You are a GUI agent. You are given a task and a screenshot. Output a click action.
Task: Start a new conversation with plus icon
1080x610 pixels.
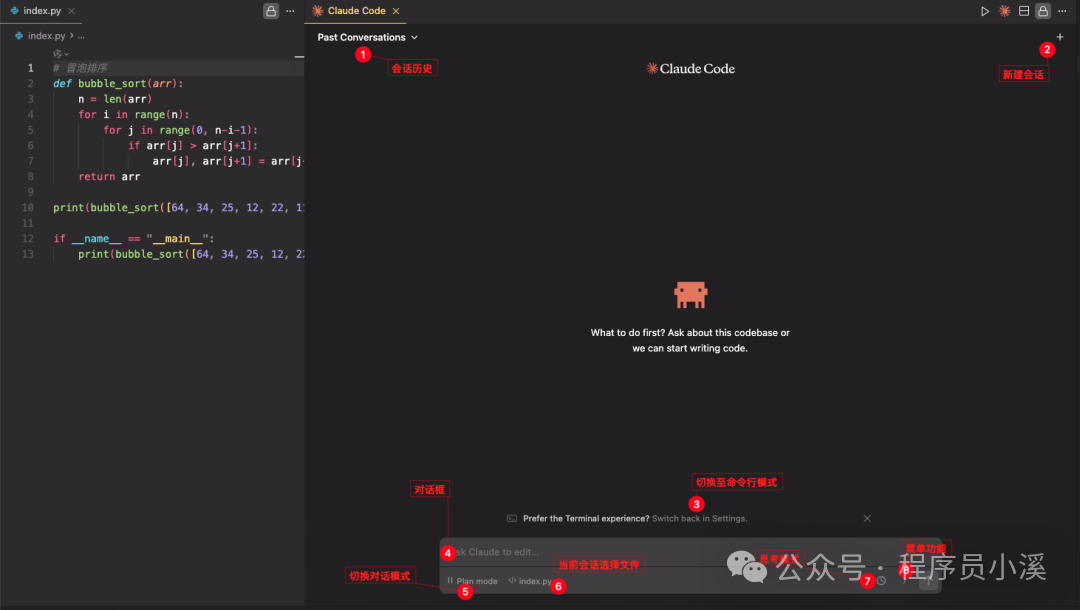[1060, 37]
